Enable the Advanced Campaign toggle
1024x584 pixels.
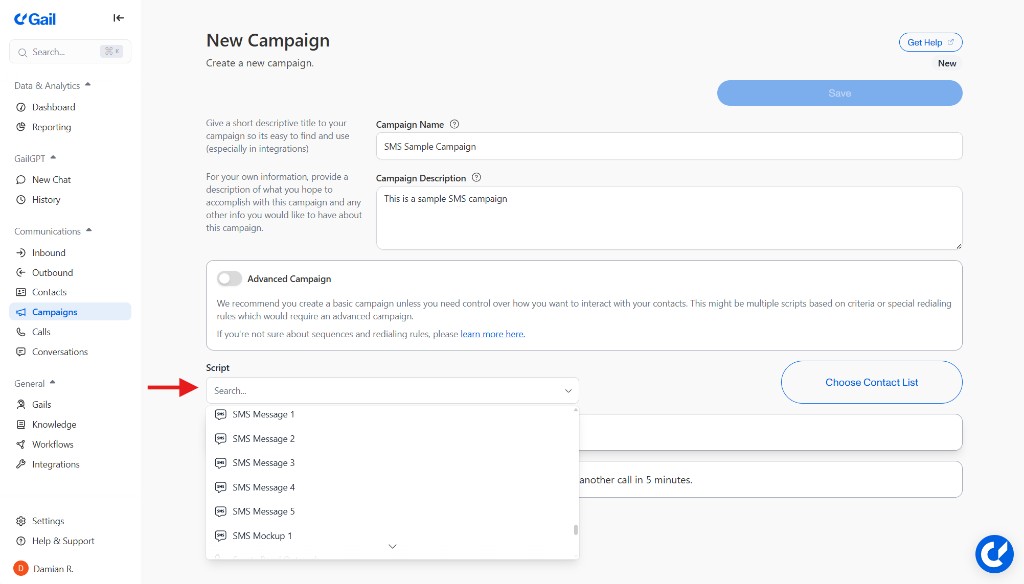(229, 278)
